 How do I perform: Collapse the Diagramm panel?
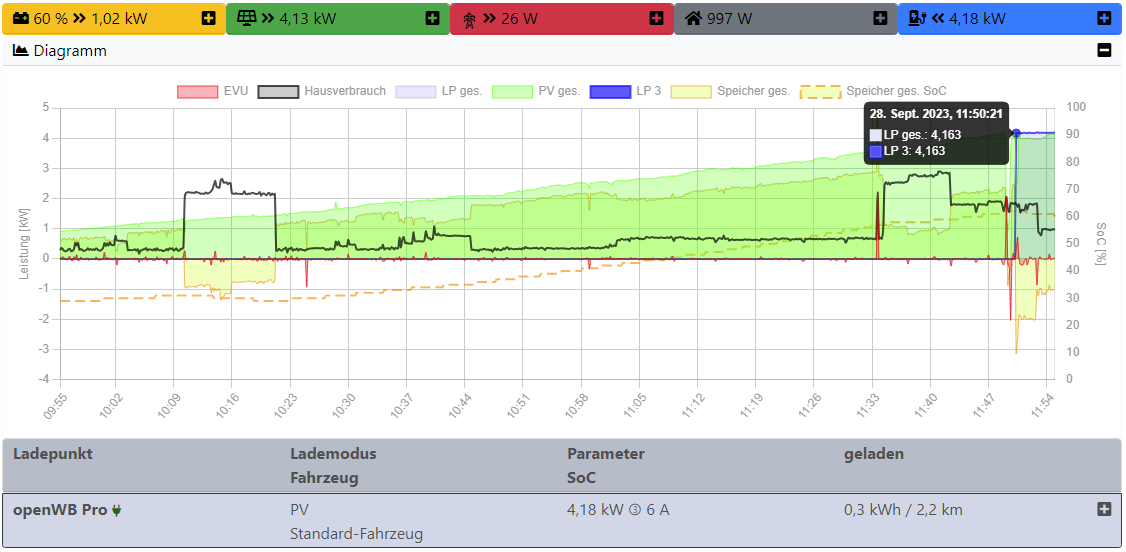click(1104, 51)
